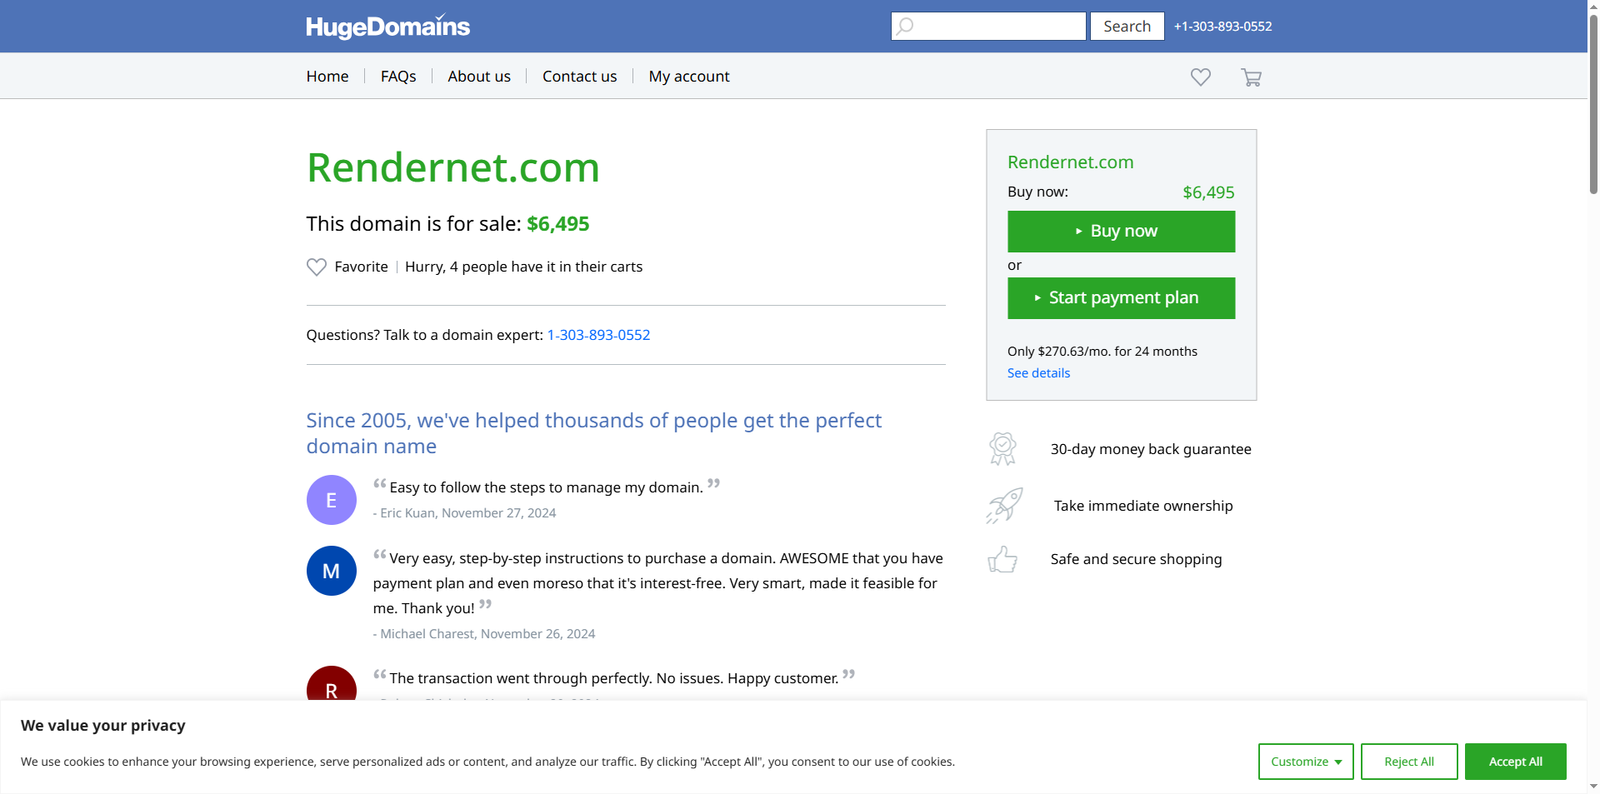This screenshot has width=1600, height=794.
Task: Click the HugeDomains logo
Action: coord(388,26)
